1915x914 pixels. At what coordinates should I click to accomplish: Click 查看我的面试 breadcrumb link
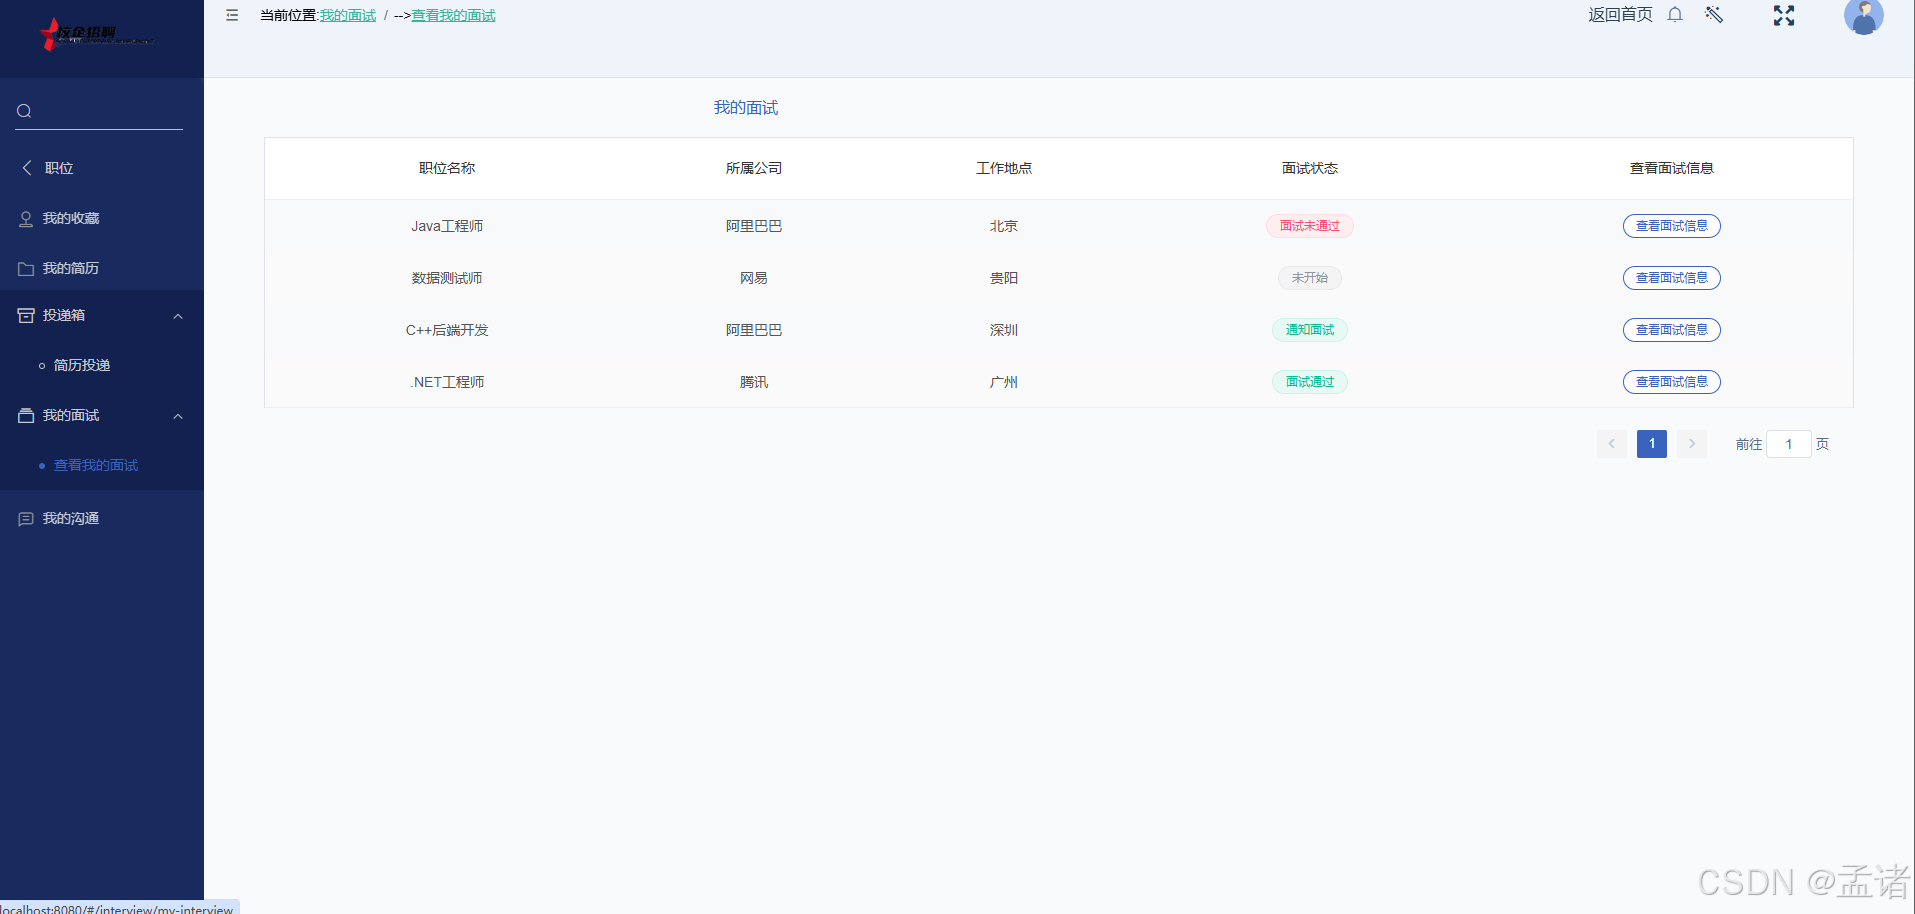tap(453, 15)
